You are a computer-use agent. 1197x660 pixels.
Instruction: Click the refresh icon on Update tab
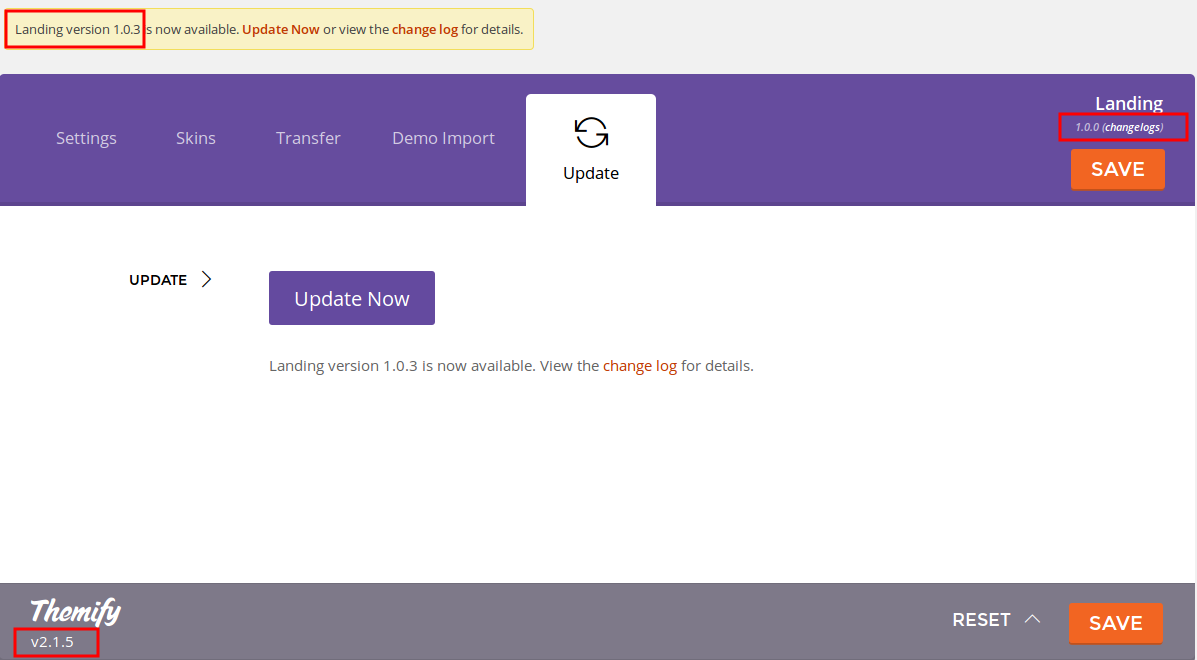pos(591,133)
